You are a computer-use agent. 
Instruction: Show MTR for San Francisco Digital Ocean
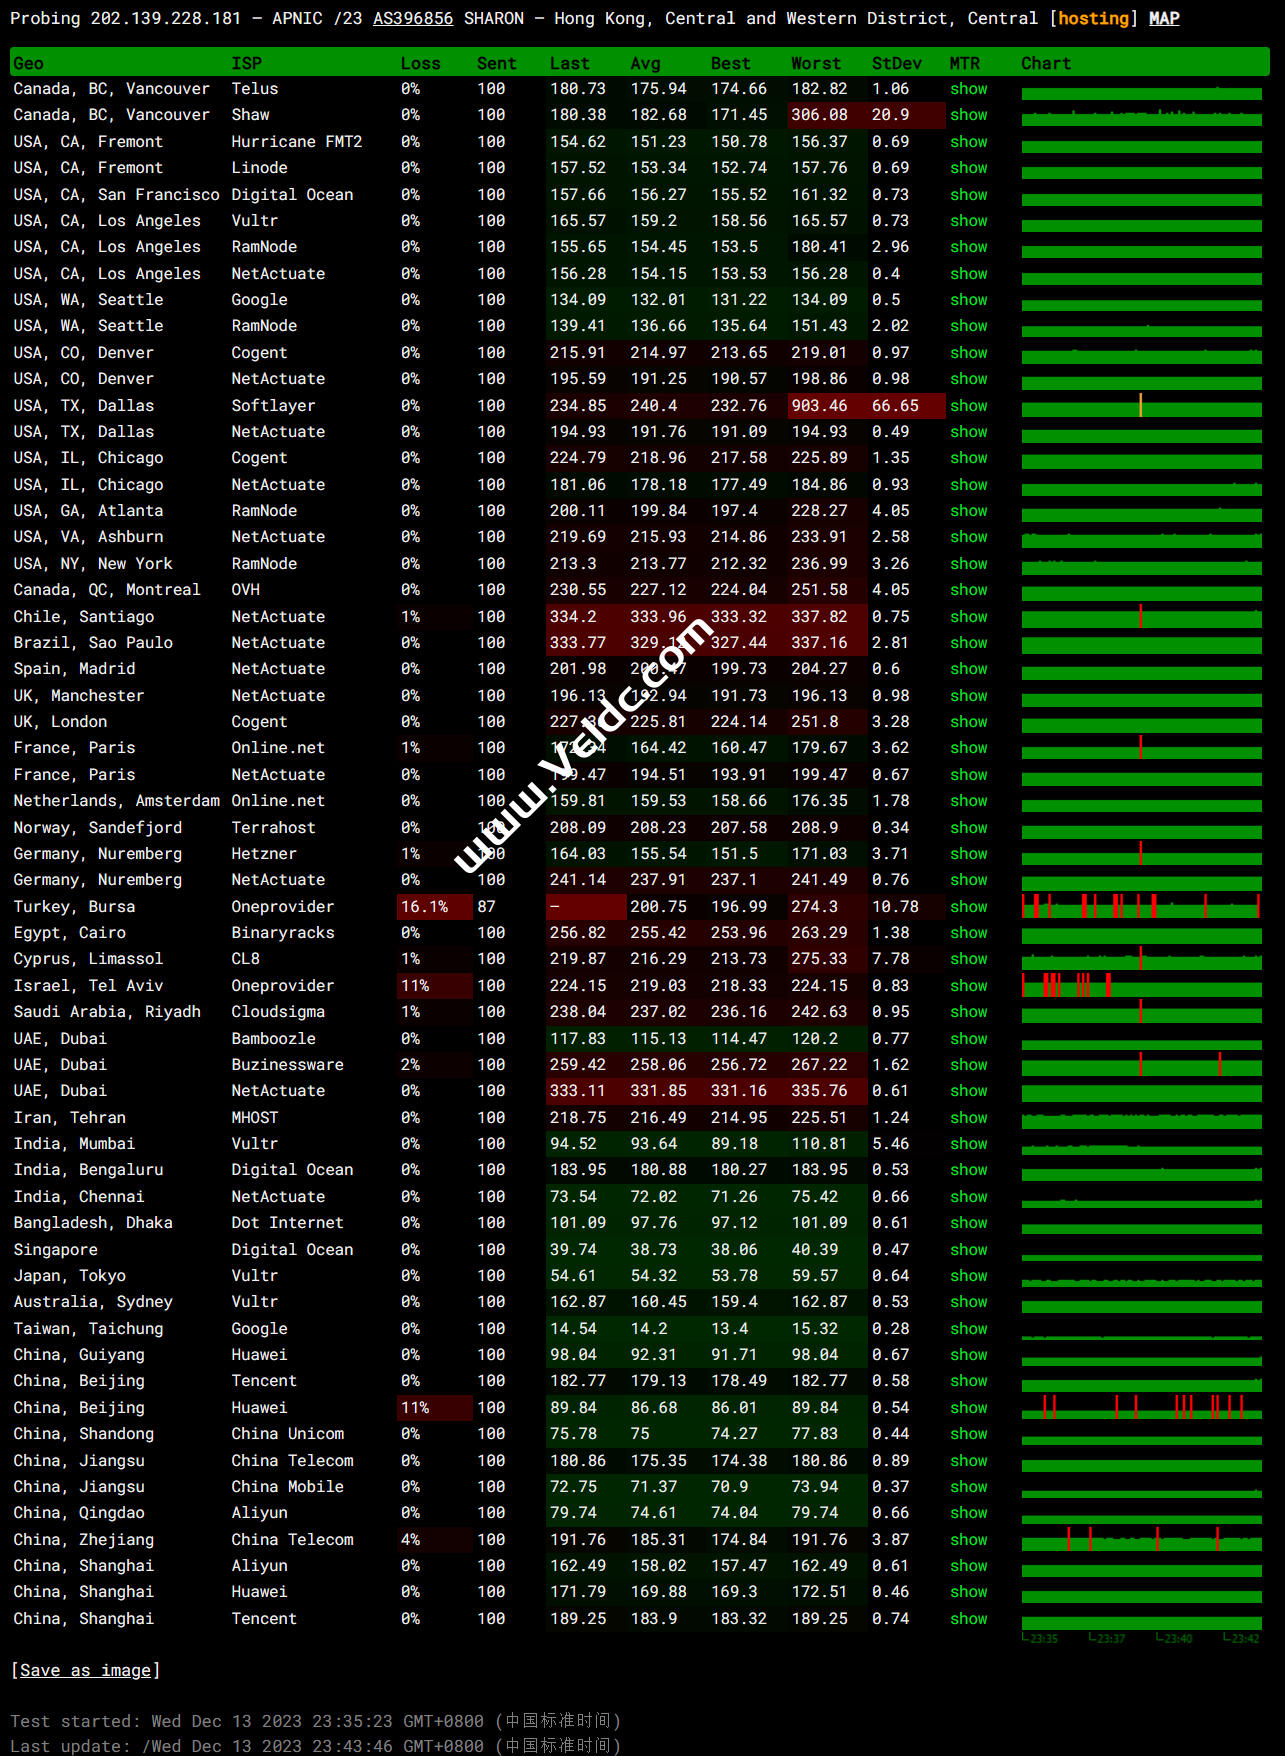pos(969,195)
